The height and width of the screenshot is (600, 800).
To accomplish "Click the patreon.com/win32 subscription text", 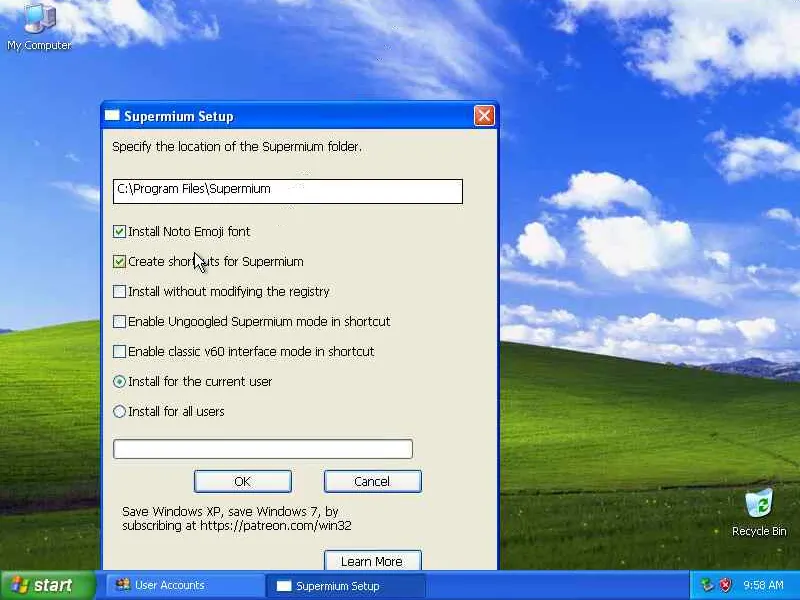I will [x=237, y=518].
